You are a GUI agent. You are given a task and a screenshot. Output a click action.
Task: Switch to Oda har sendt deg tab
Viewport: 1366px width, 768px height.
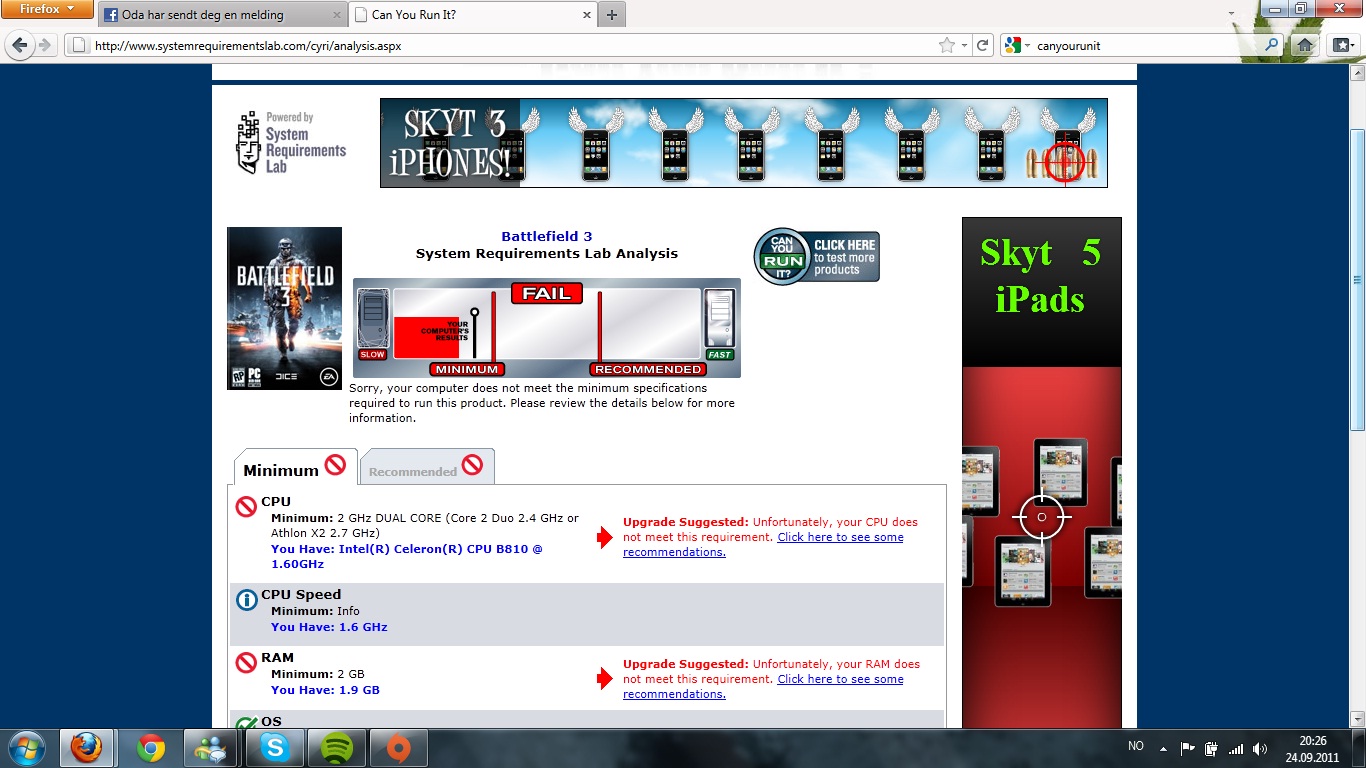click(222, 15)
